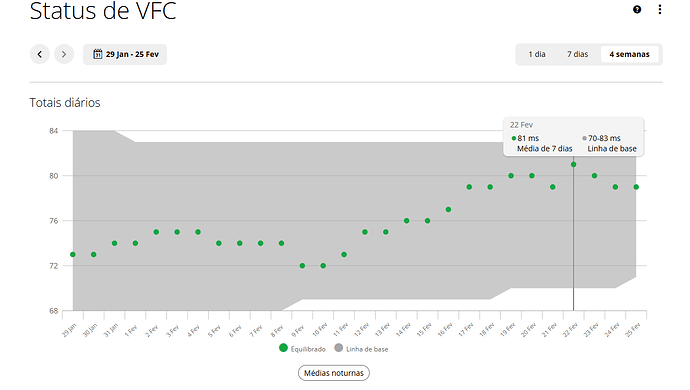Switch to the 1 dia view
The width and height of the screenshot is (690, 390).
tap(537, 54)
